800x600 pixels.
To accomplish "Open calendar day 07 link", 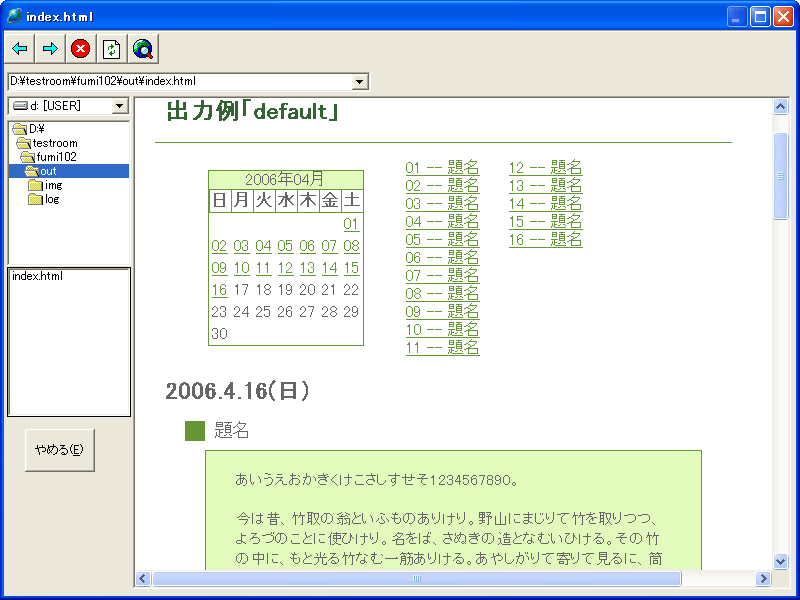I will pos(329,246).
